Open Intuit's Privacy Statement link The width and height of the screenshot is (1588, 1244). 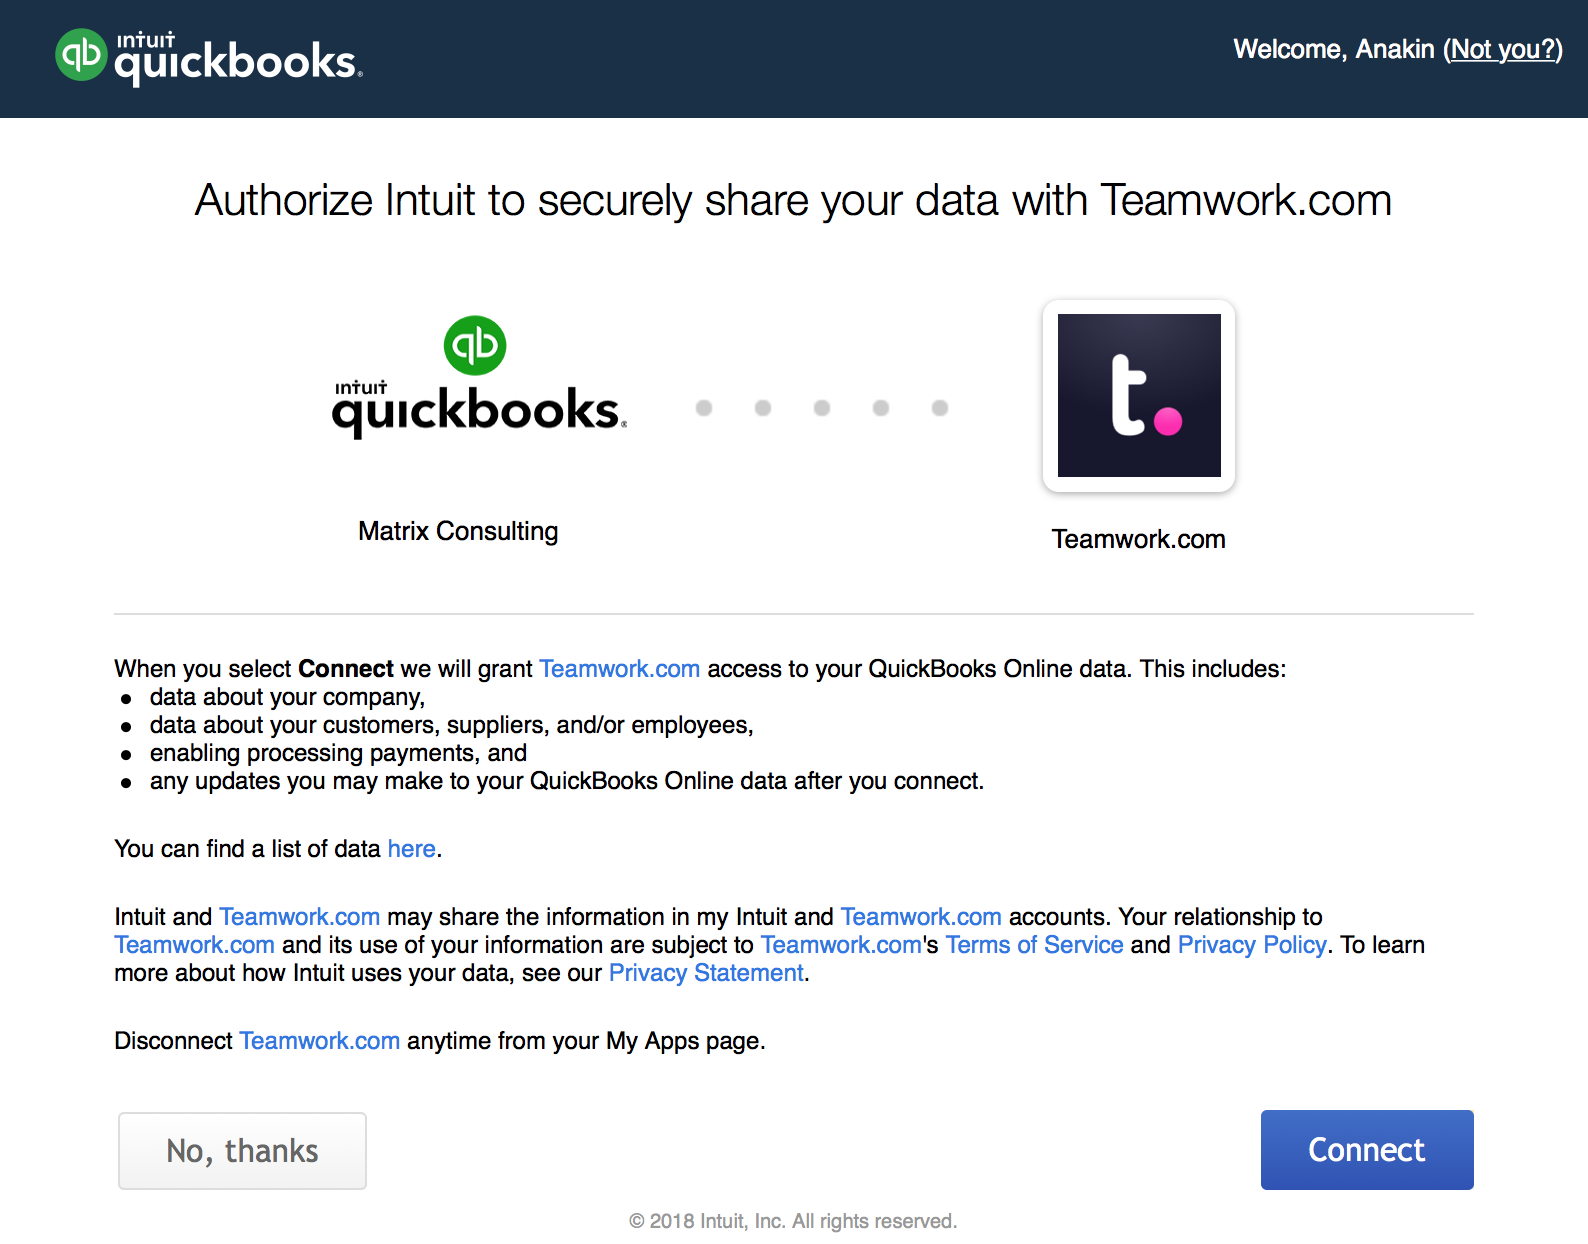706,973
